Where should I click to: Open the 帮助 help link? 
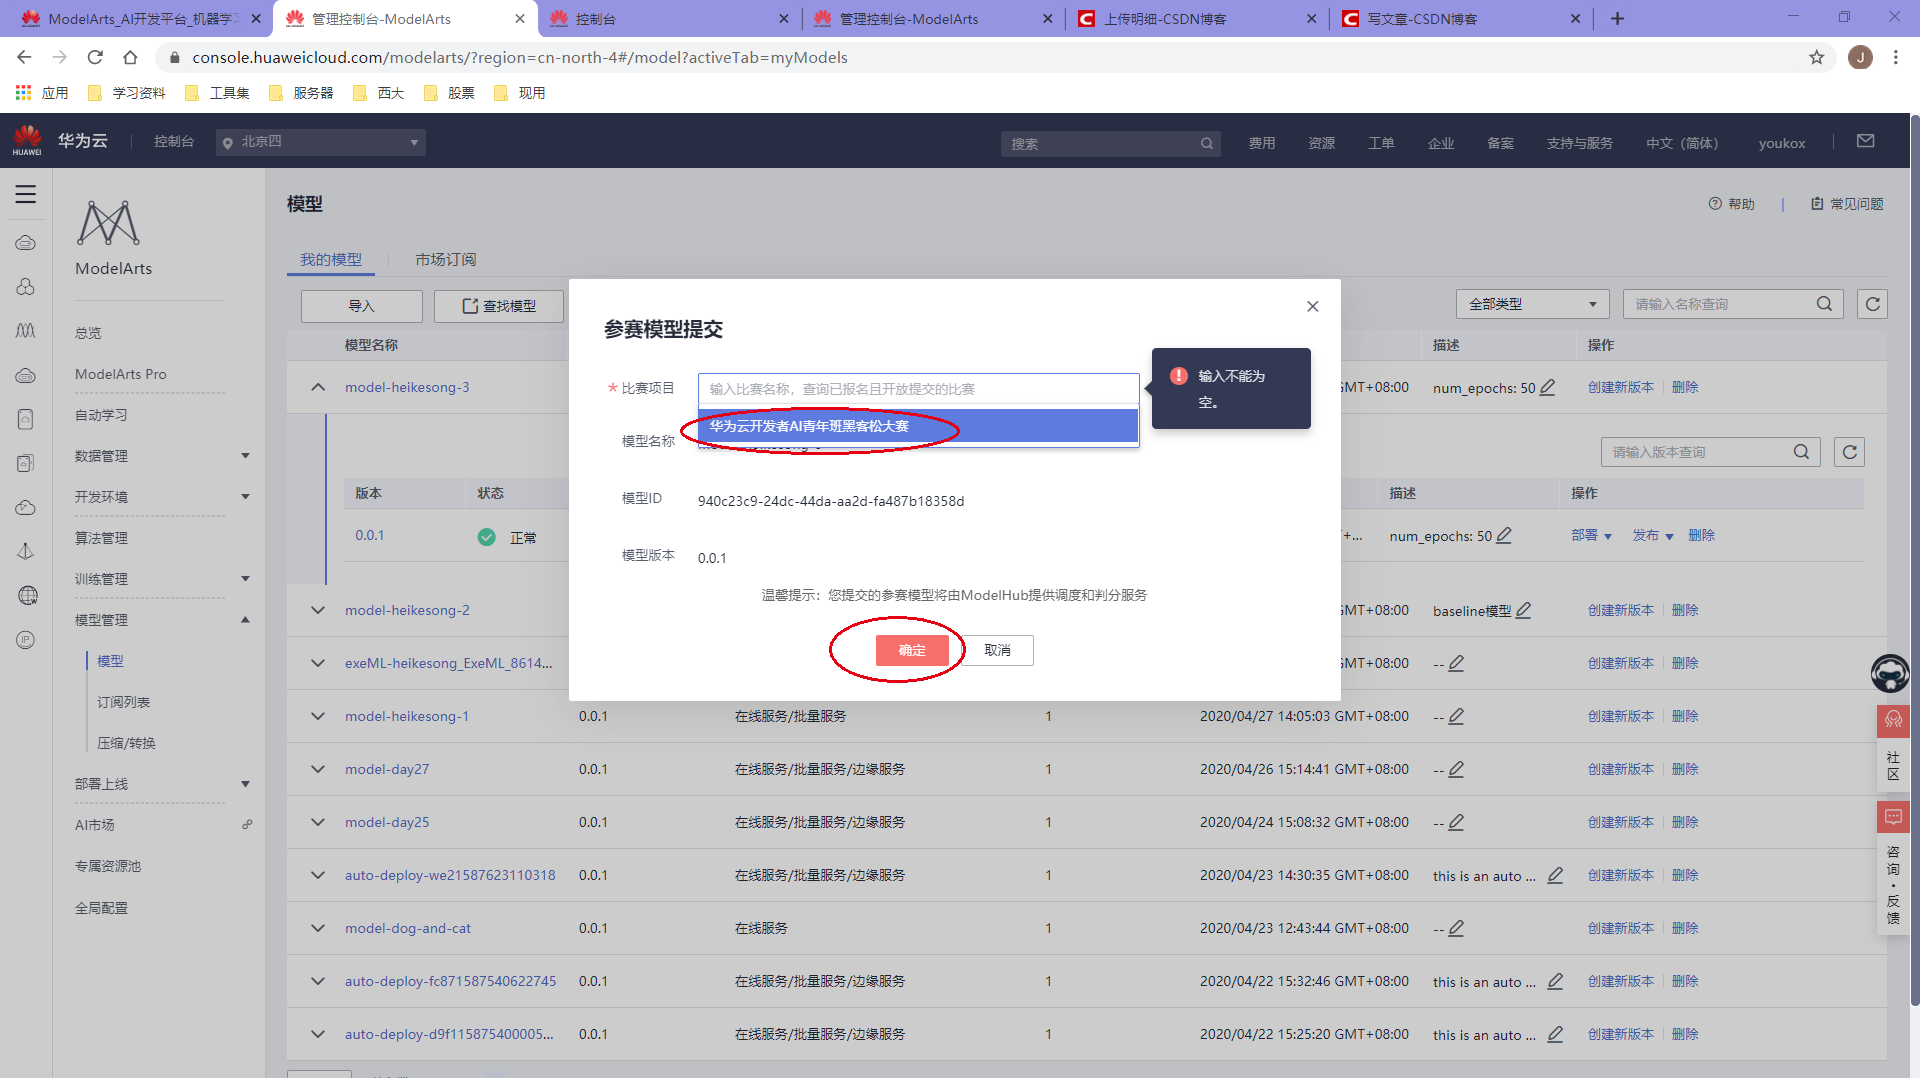(x=1731, y=204)
